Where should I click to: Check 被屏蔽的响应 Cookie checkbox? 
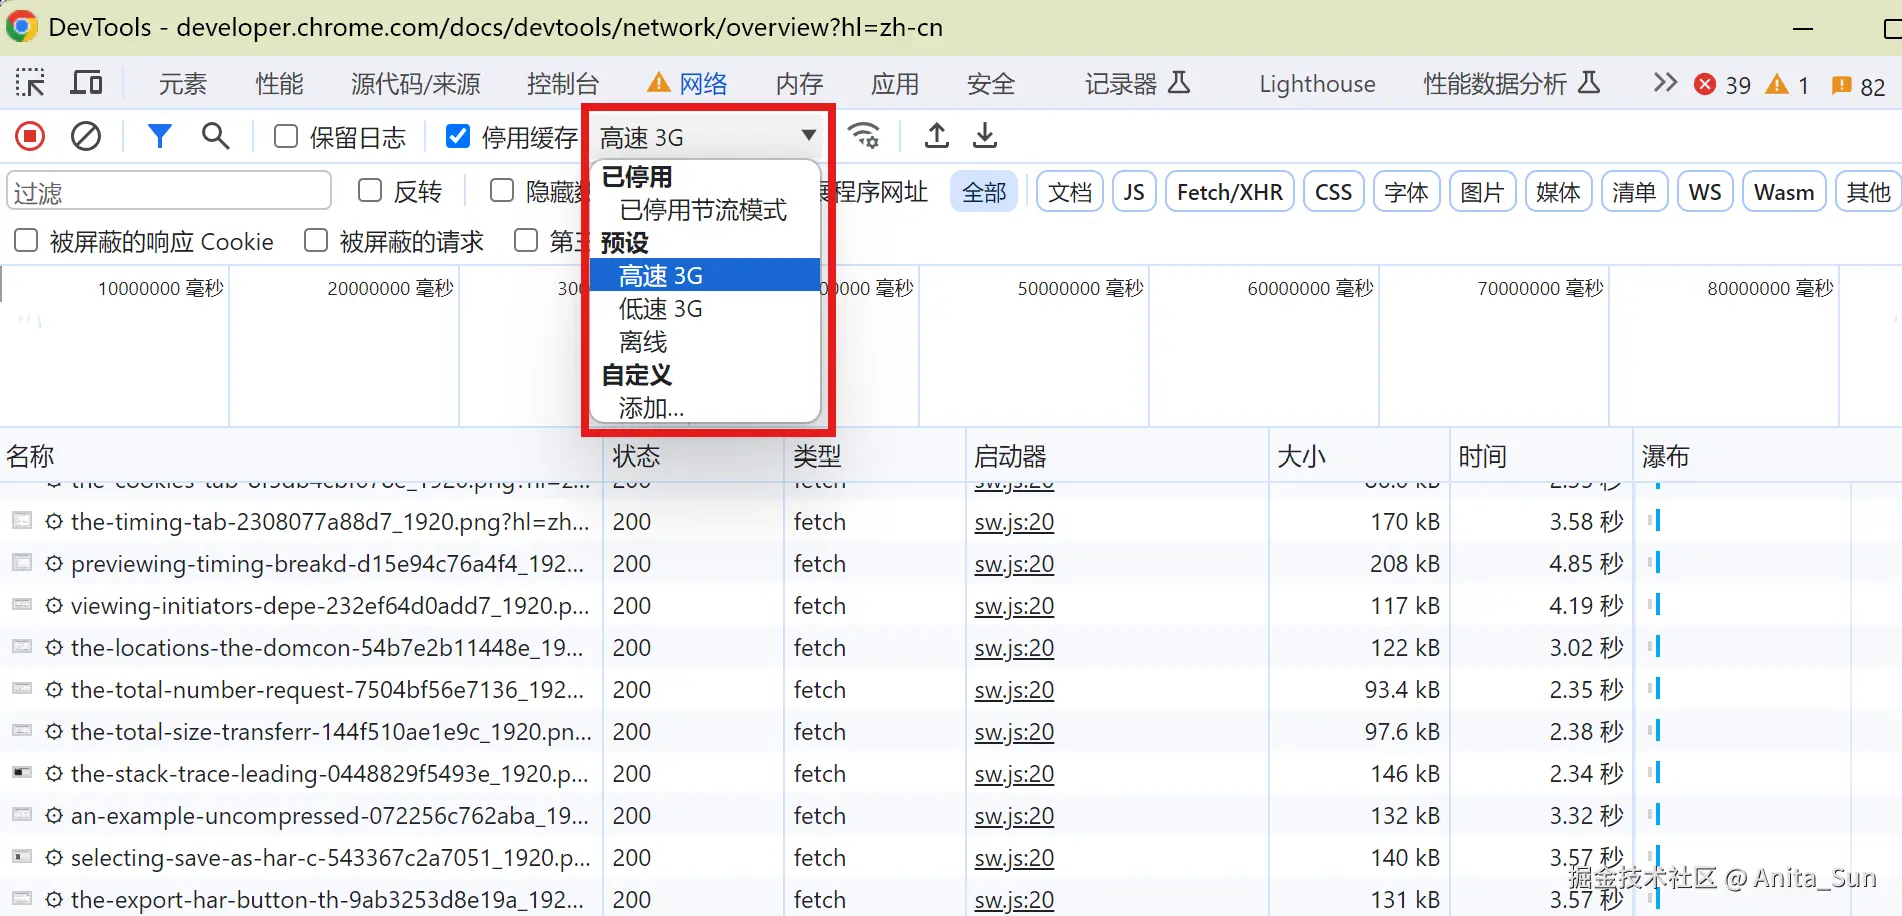(26, 240)
